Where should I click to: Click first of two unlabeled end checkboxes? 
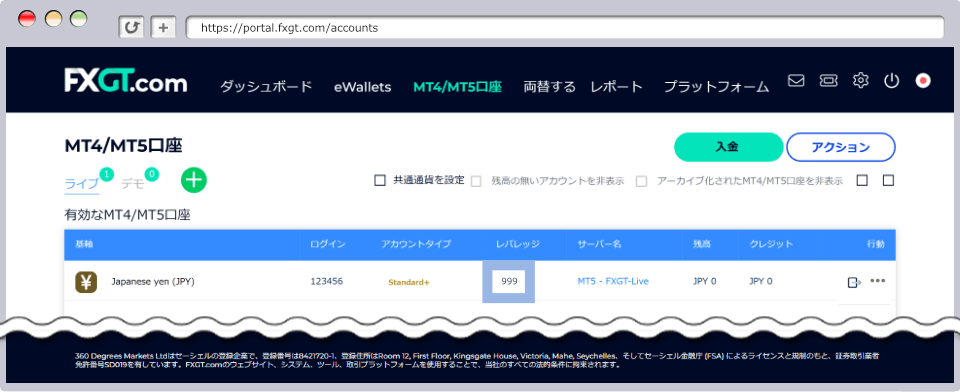pyautogui.click(x=862, y=180)
